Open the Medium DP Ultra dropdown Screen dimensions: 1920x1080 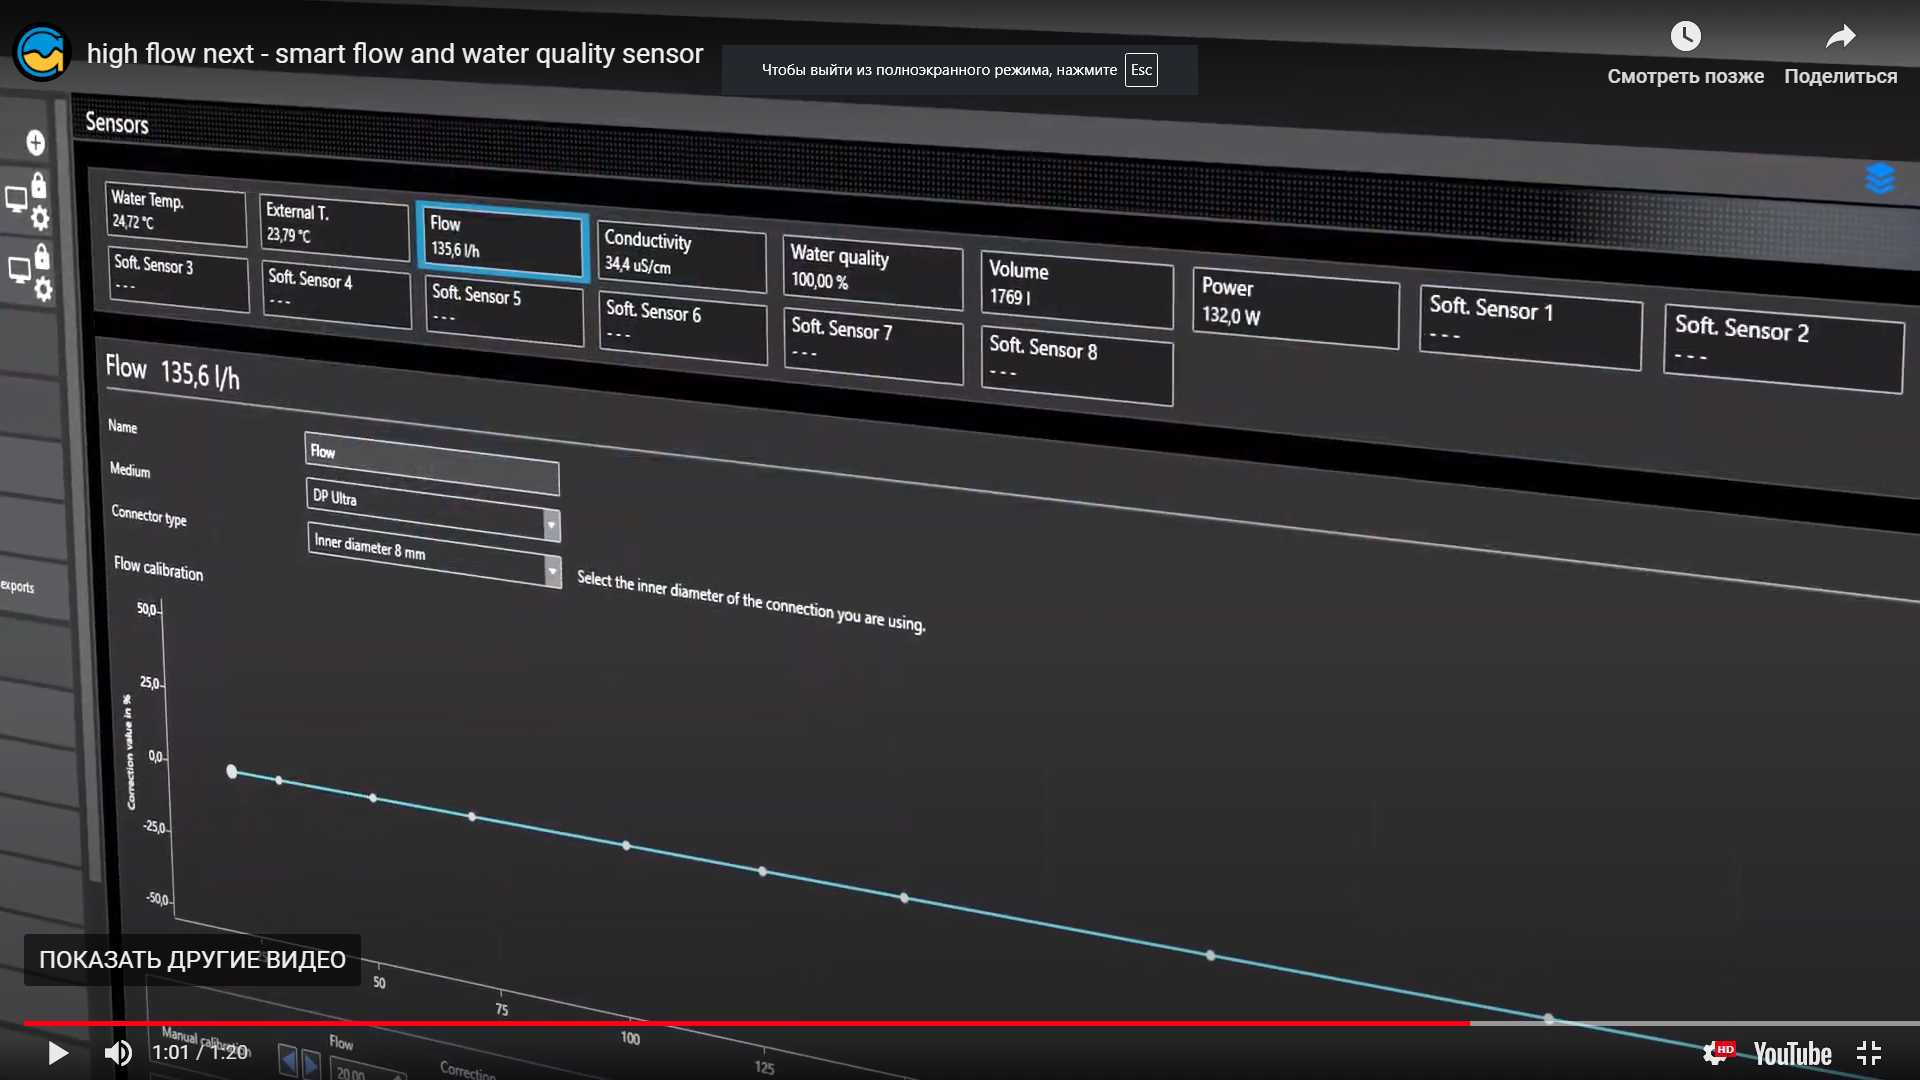point(432,508)
